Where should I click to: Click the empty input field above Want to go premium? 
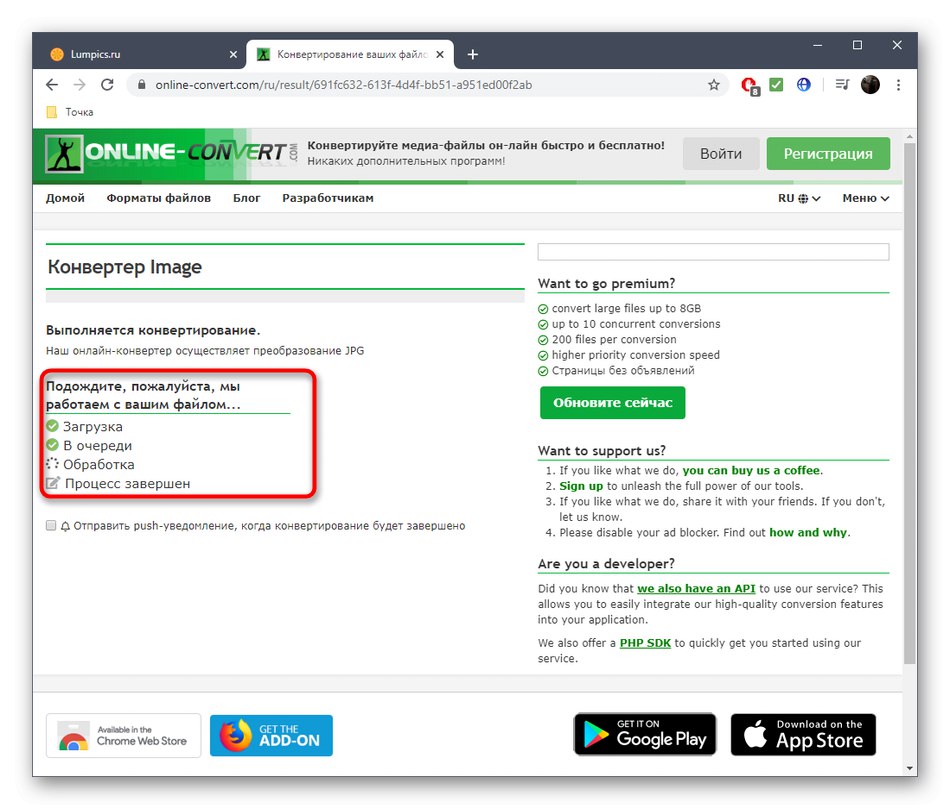712,251
